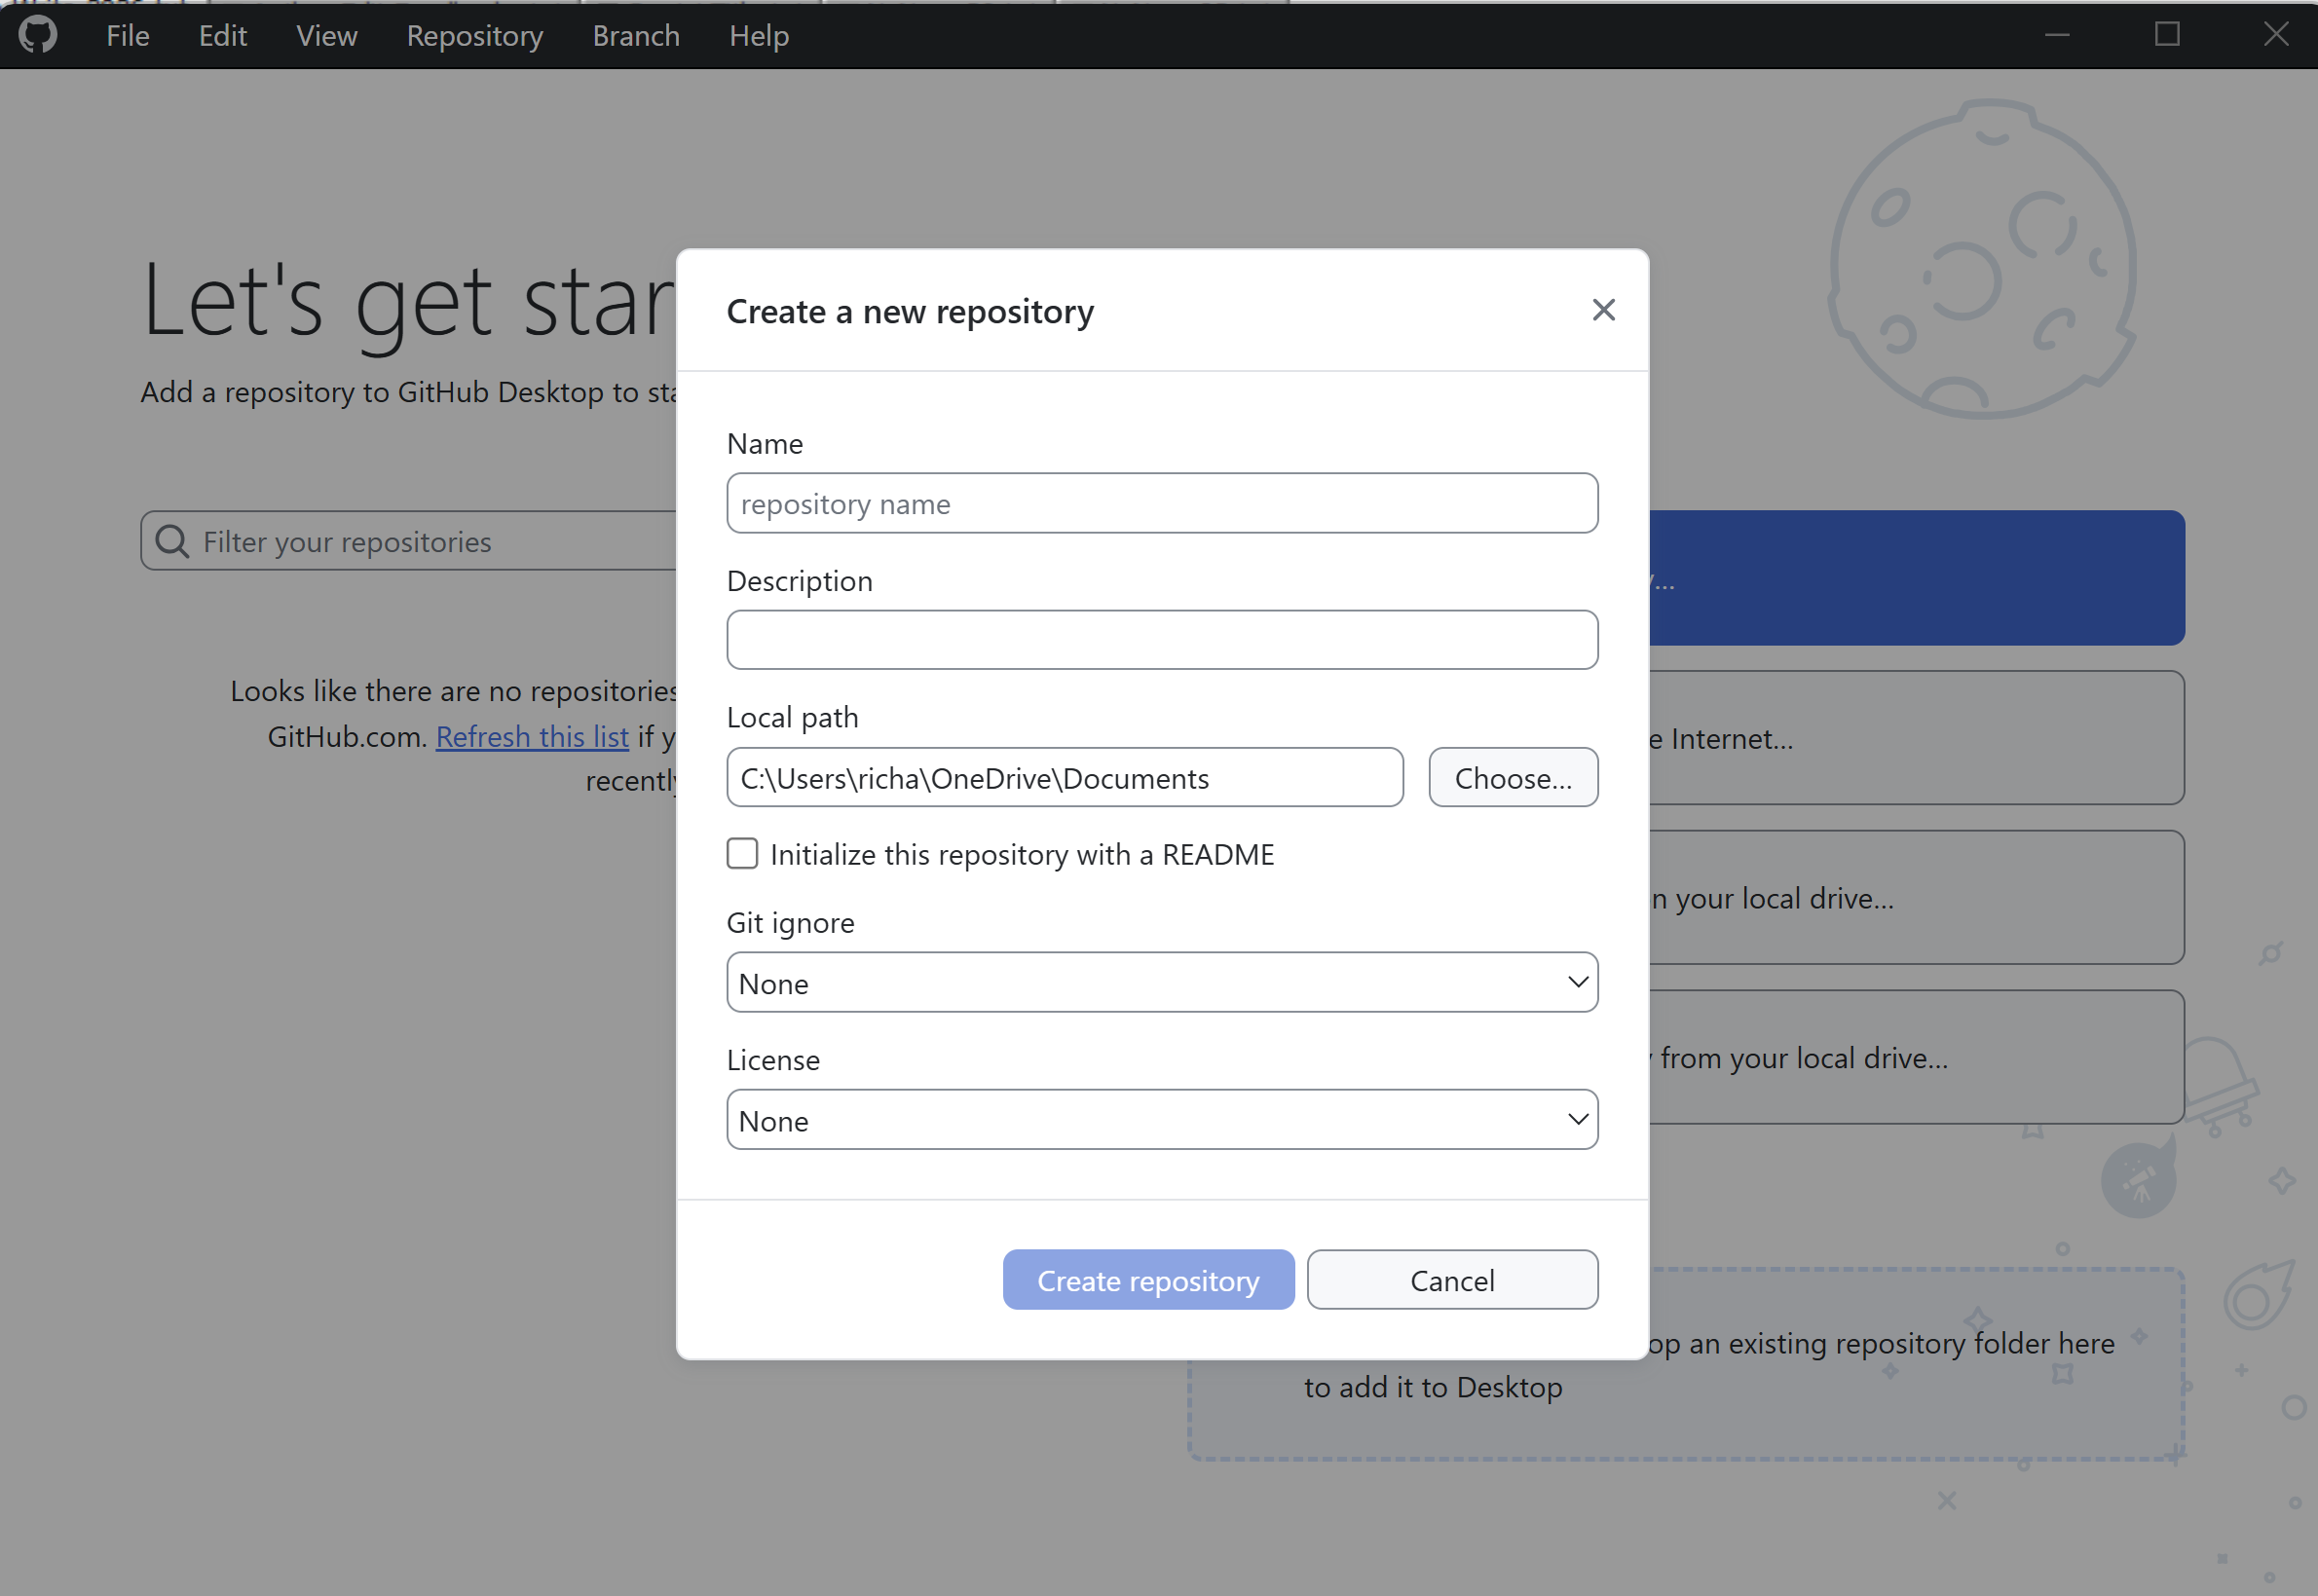This screenshot has width=2318, height=1596.
Task: Open the Help menu
Action: click(759, 36)
